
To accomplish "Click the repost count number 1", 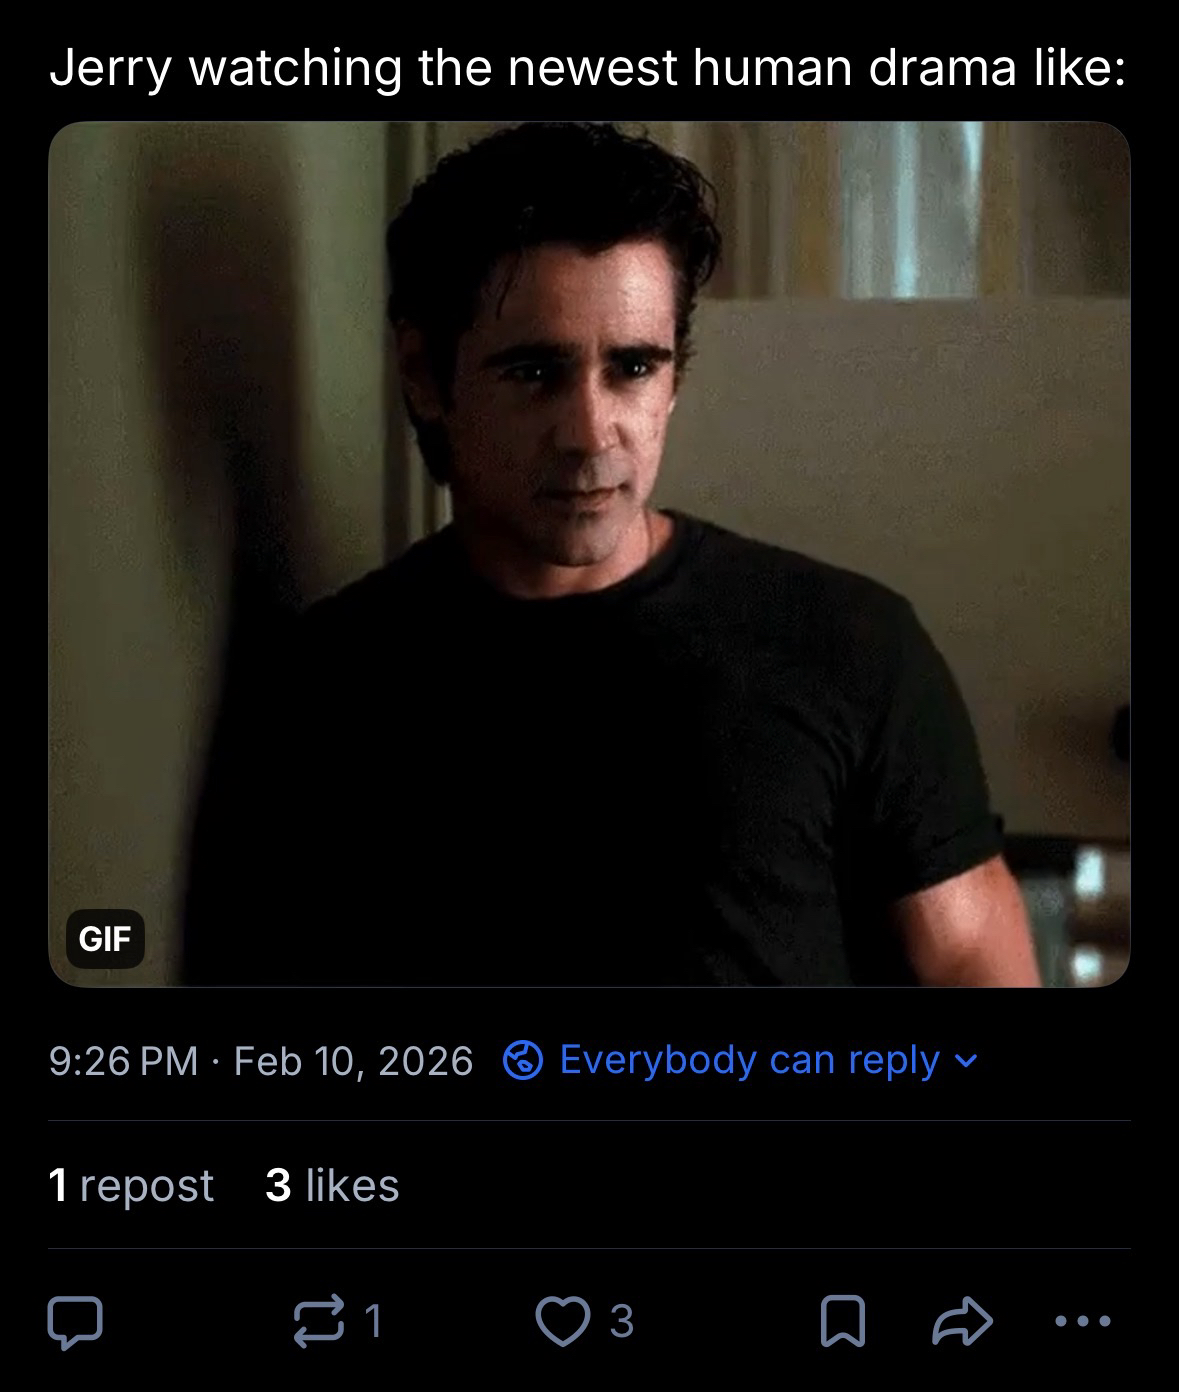I will pyautogui.click(x=373, y=1322).
